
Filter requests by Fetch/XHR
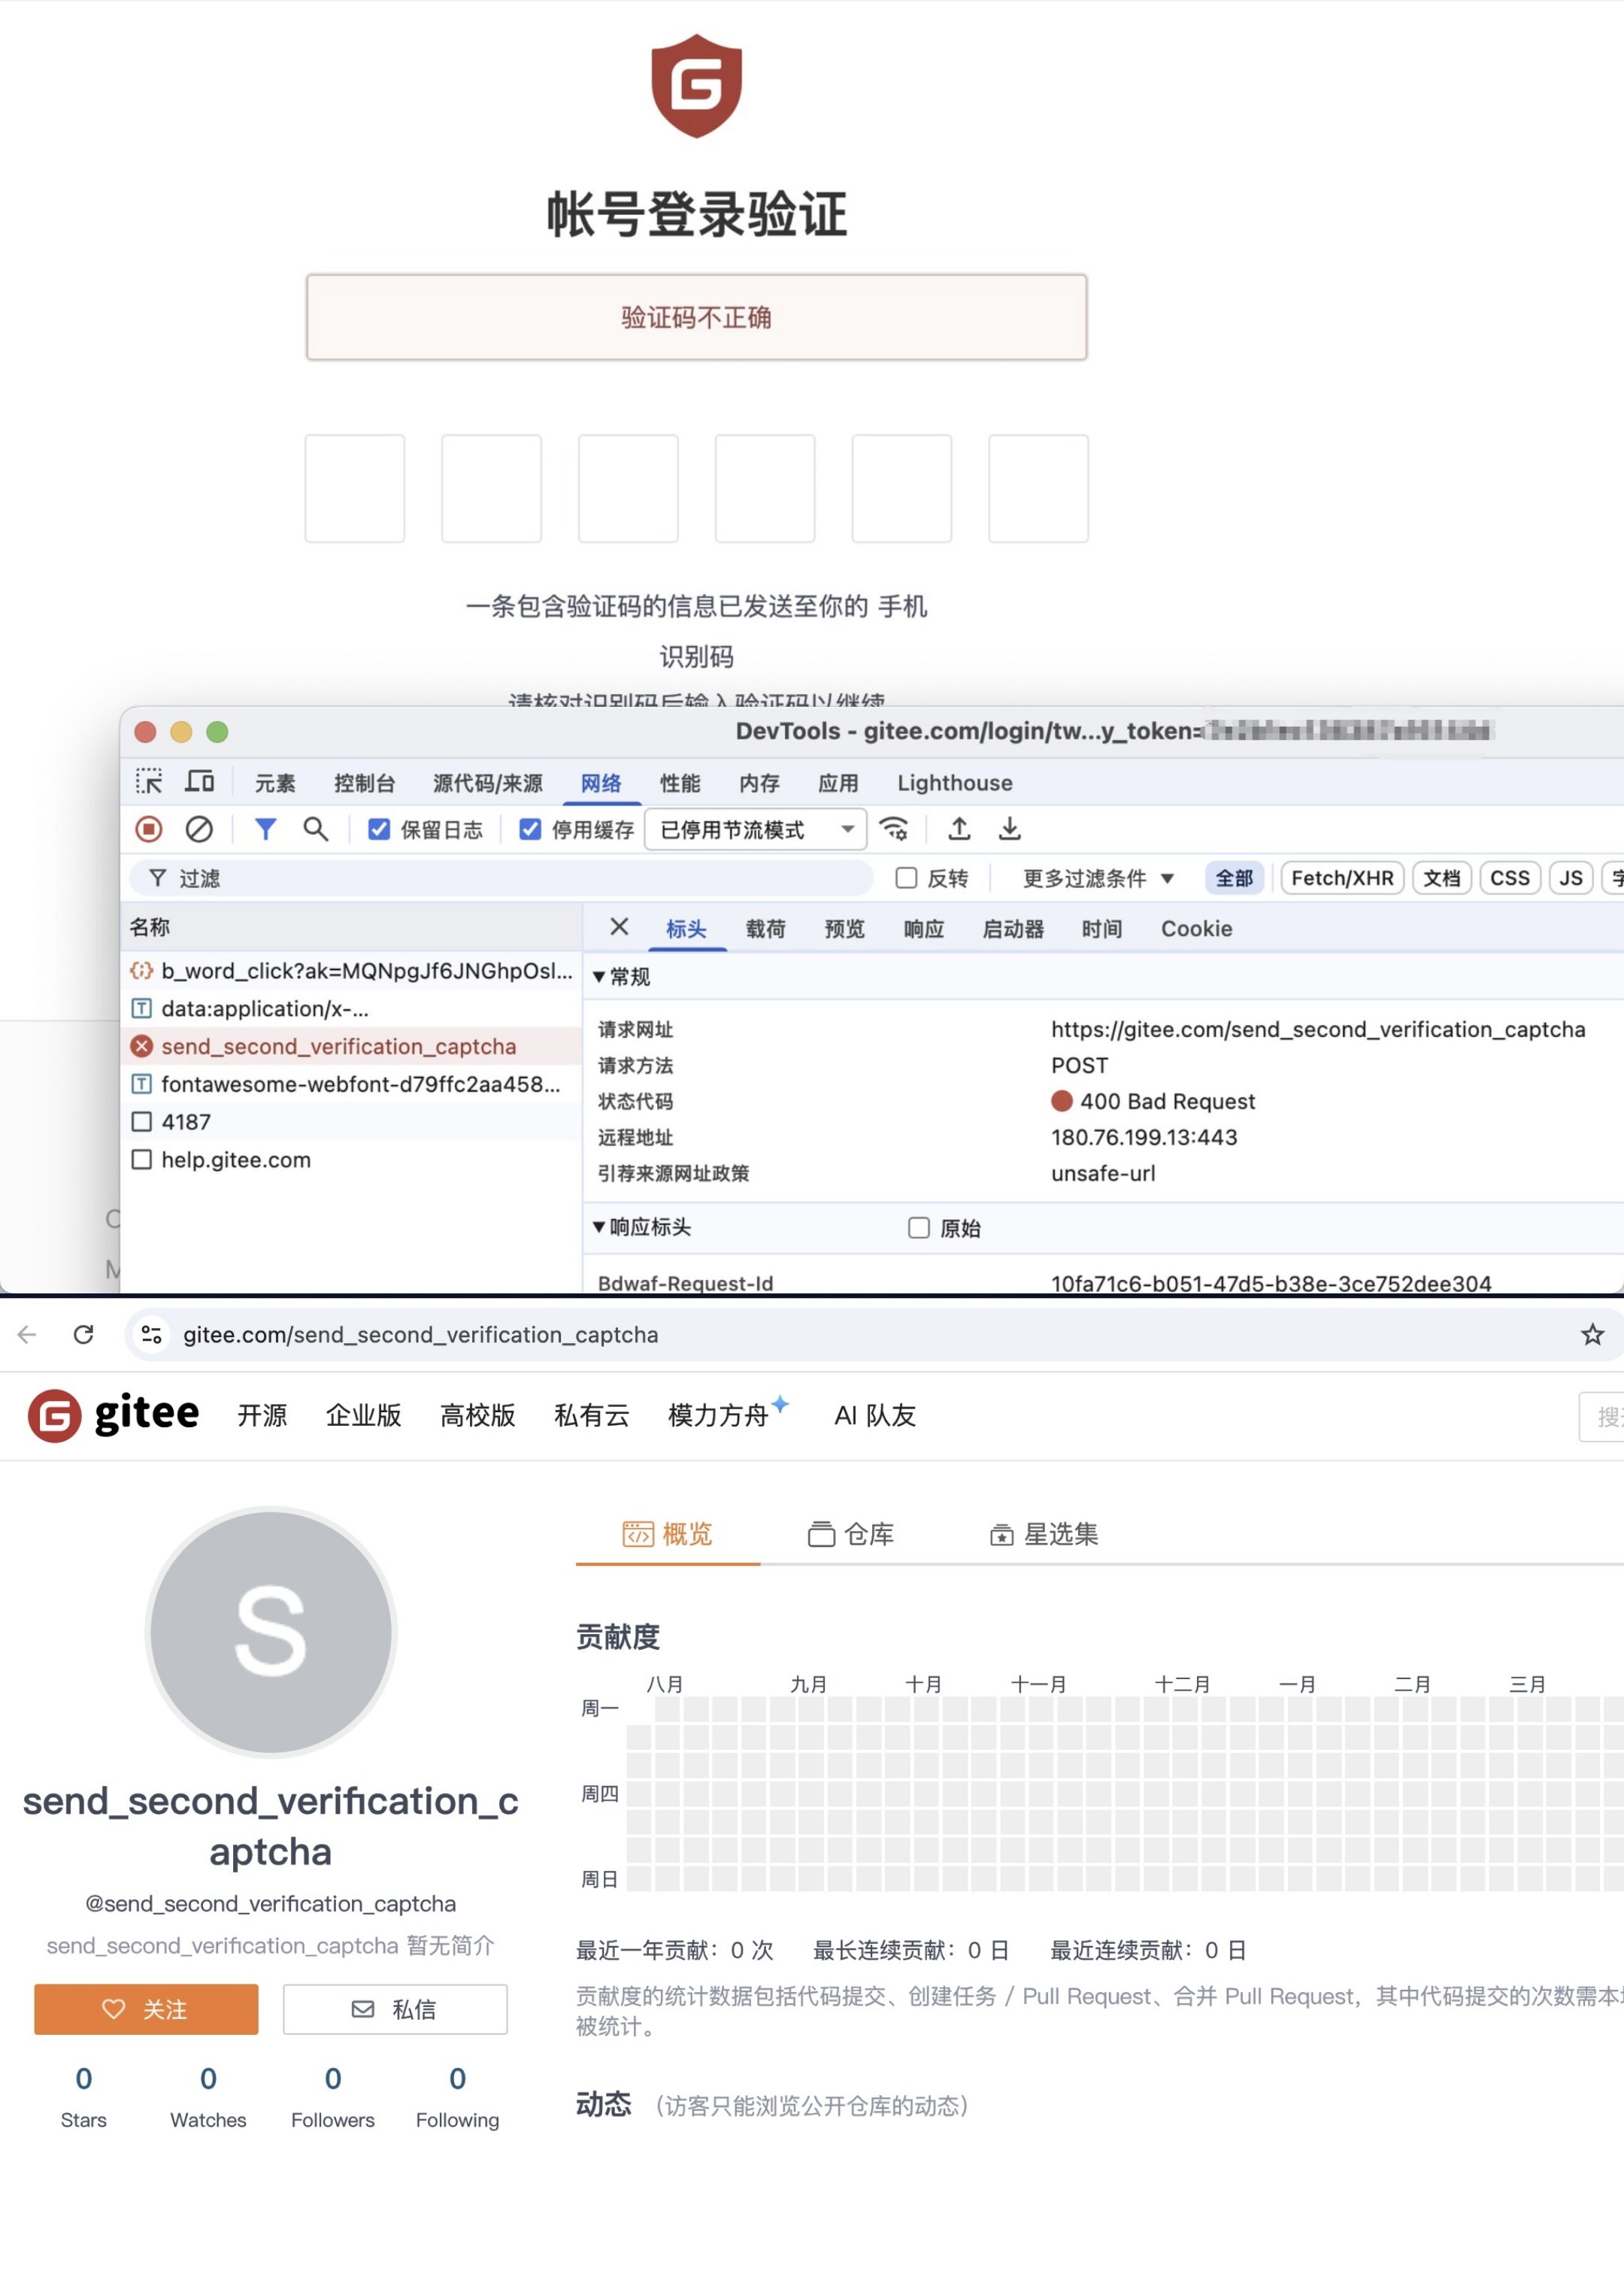1342,878
